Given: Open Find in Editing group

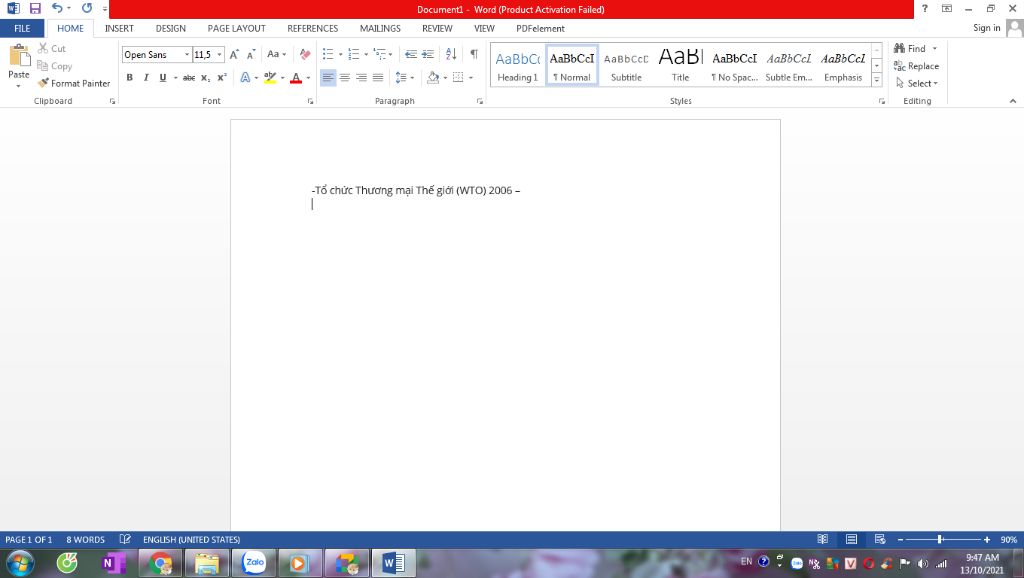Looking at the screenshot, I should point(910,48).
